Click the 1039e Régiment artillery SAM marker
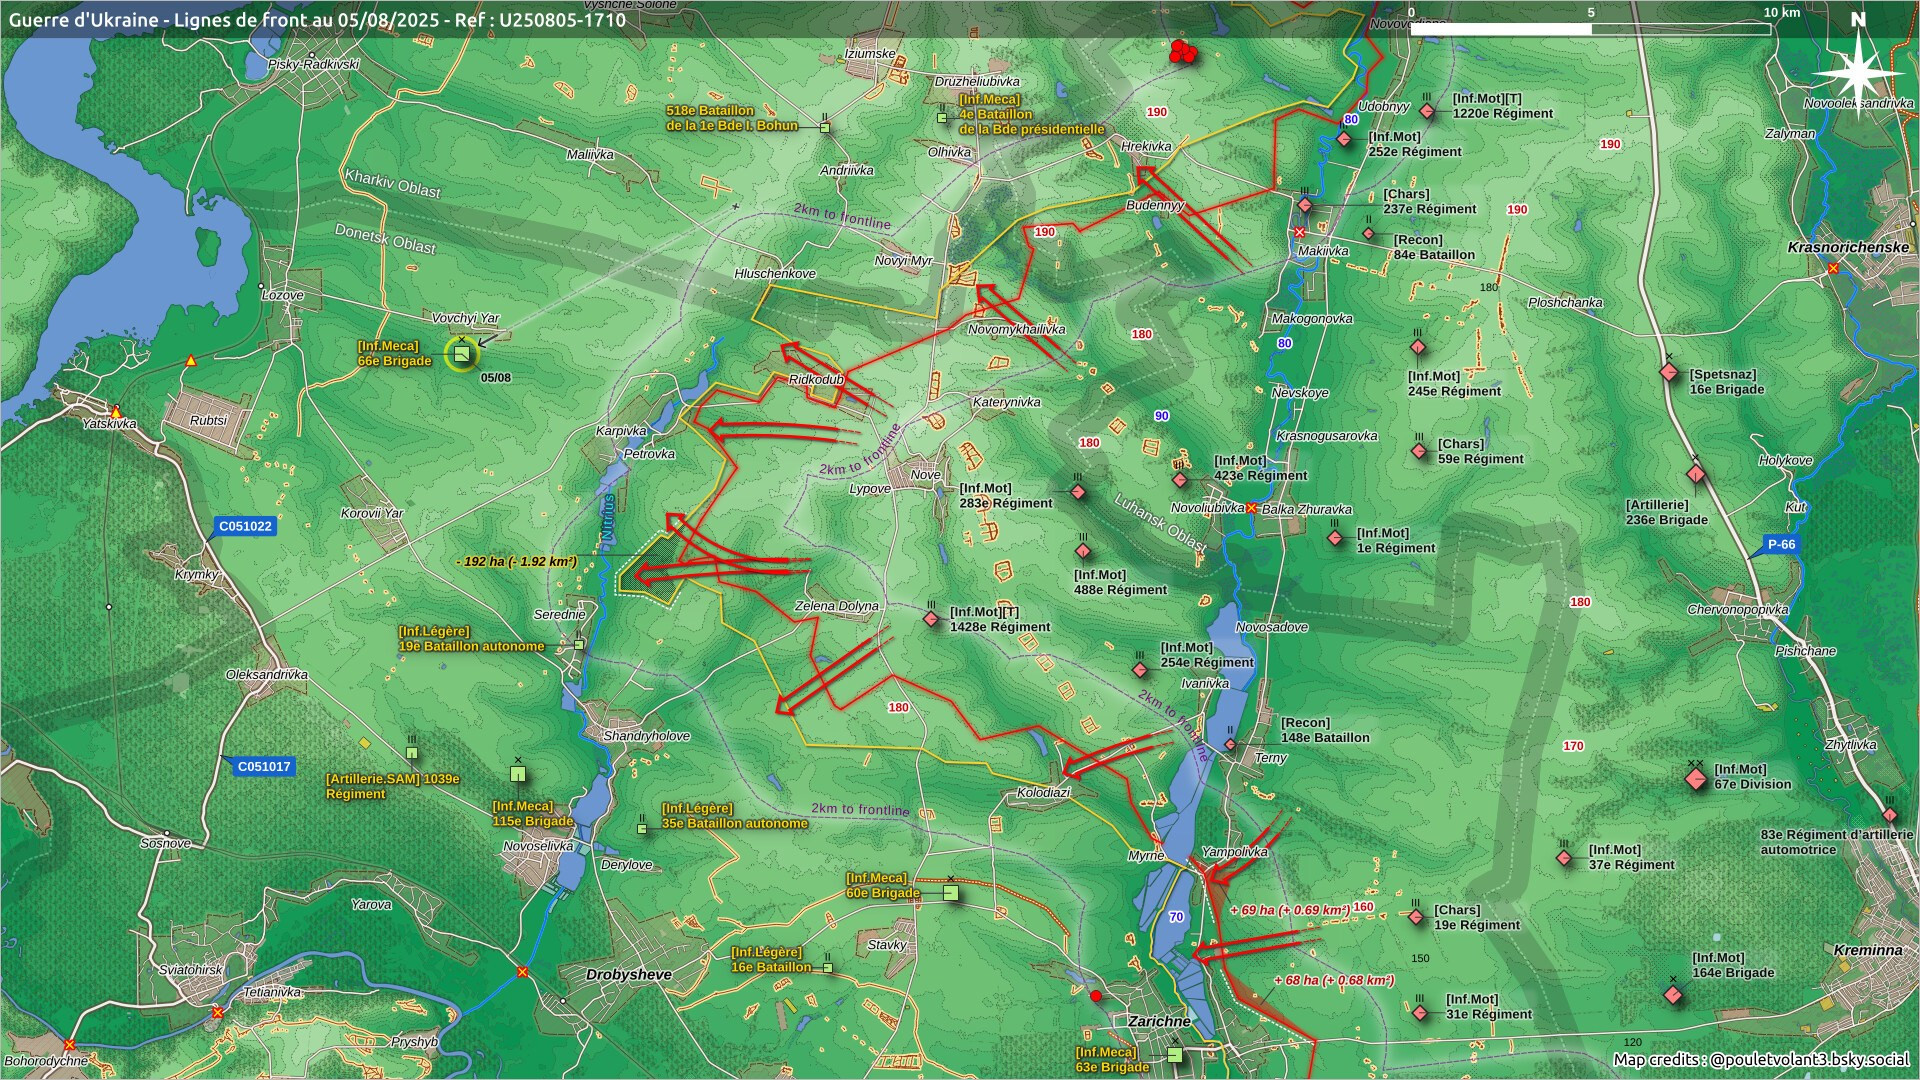 coord(412,752)
